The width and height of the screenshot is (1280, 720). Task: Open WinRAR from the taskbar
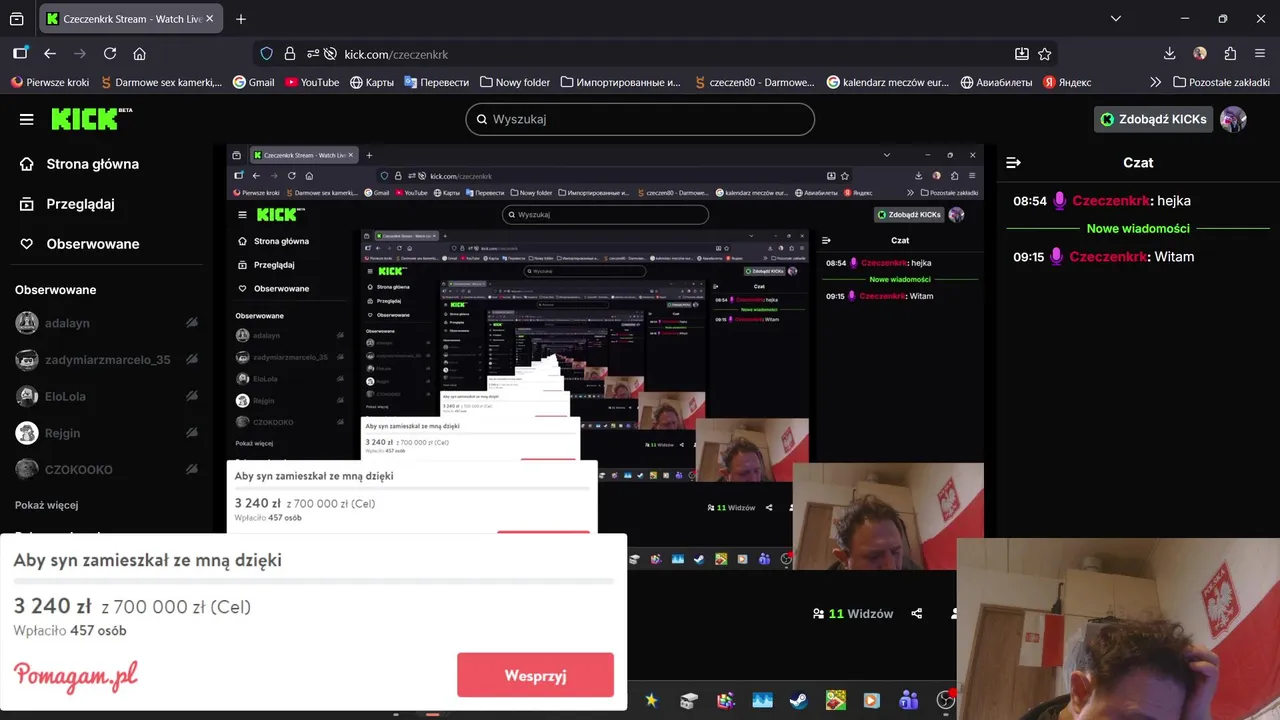(x=725, y=701)
